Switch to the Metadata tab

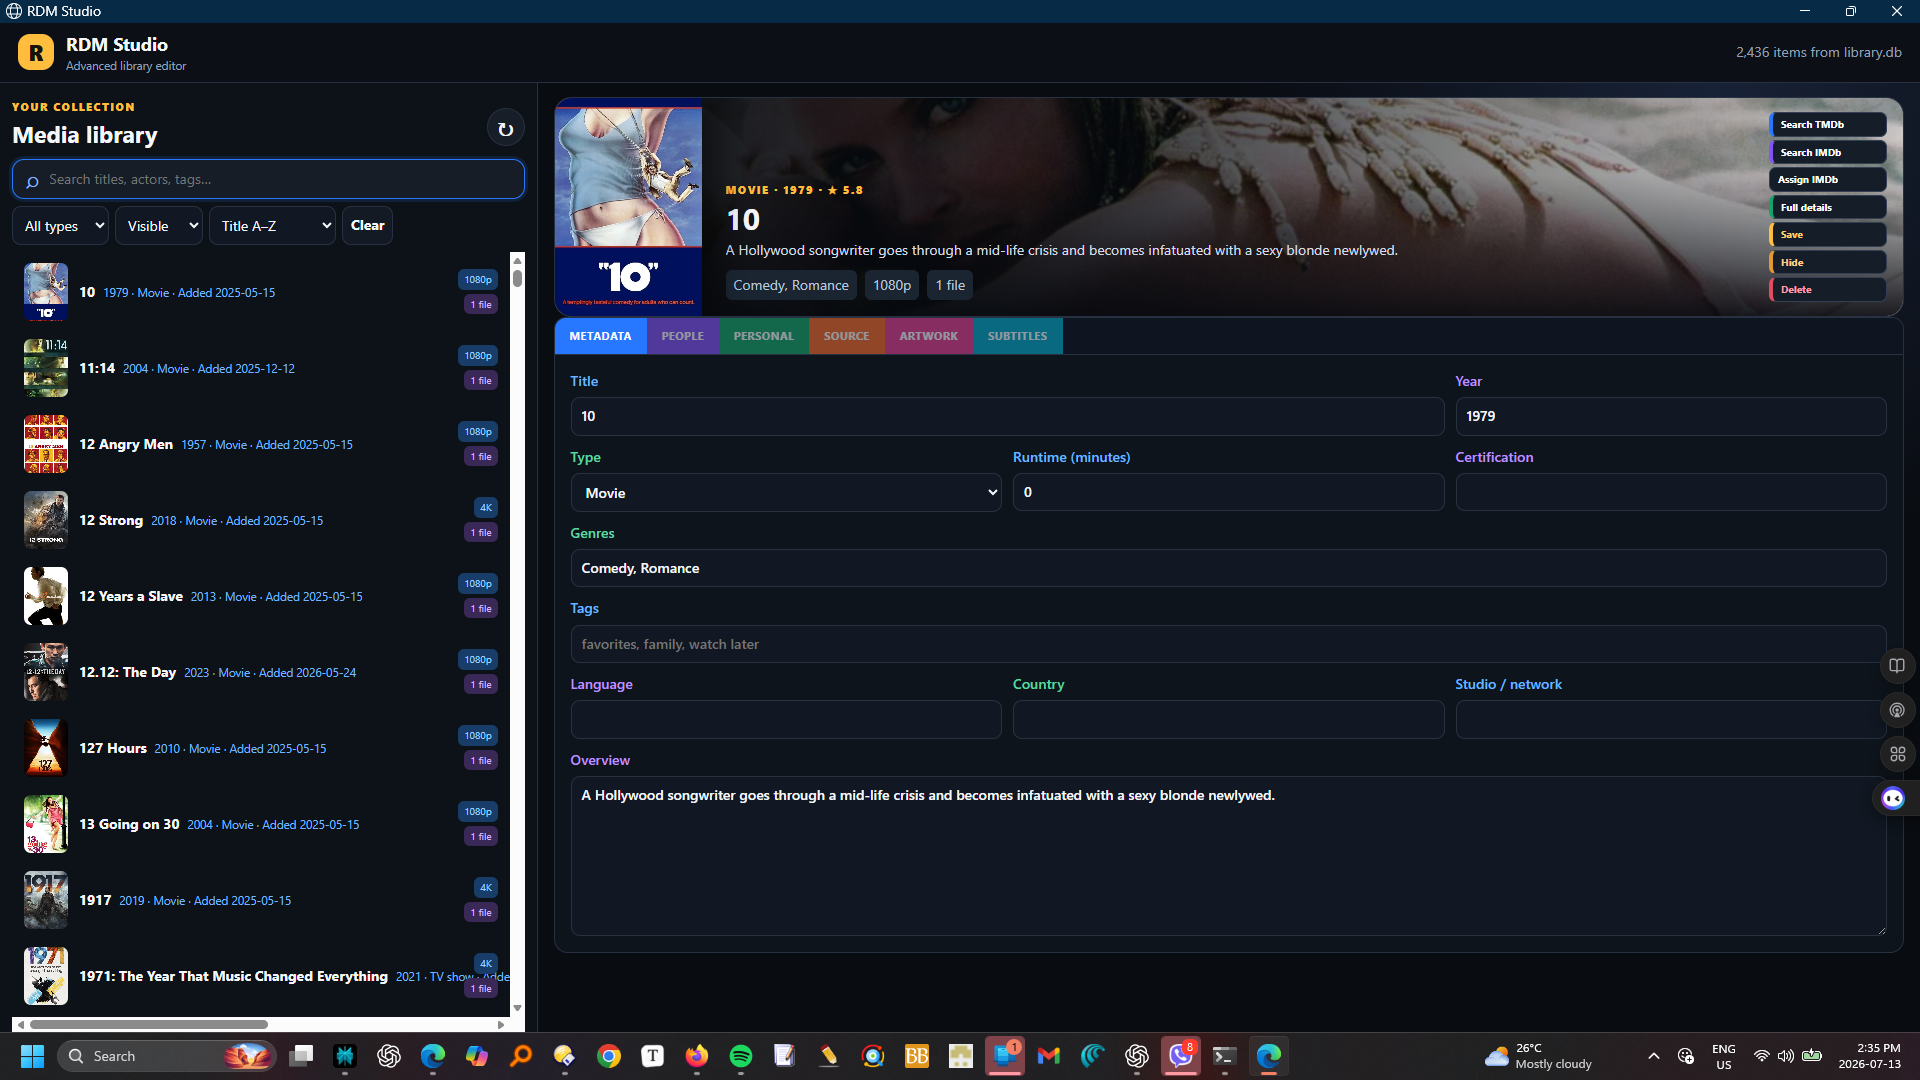click(x=600, y=336)
